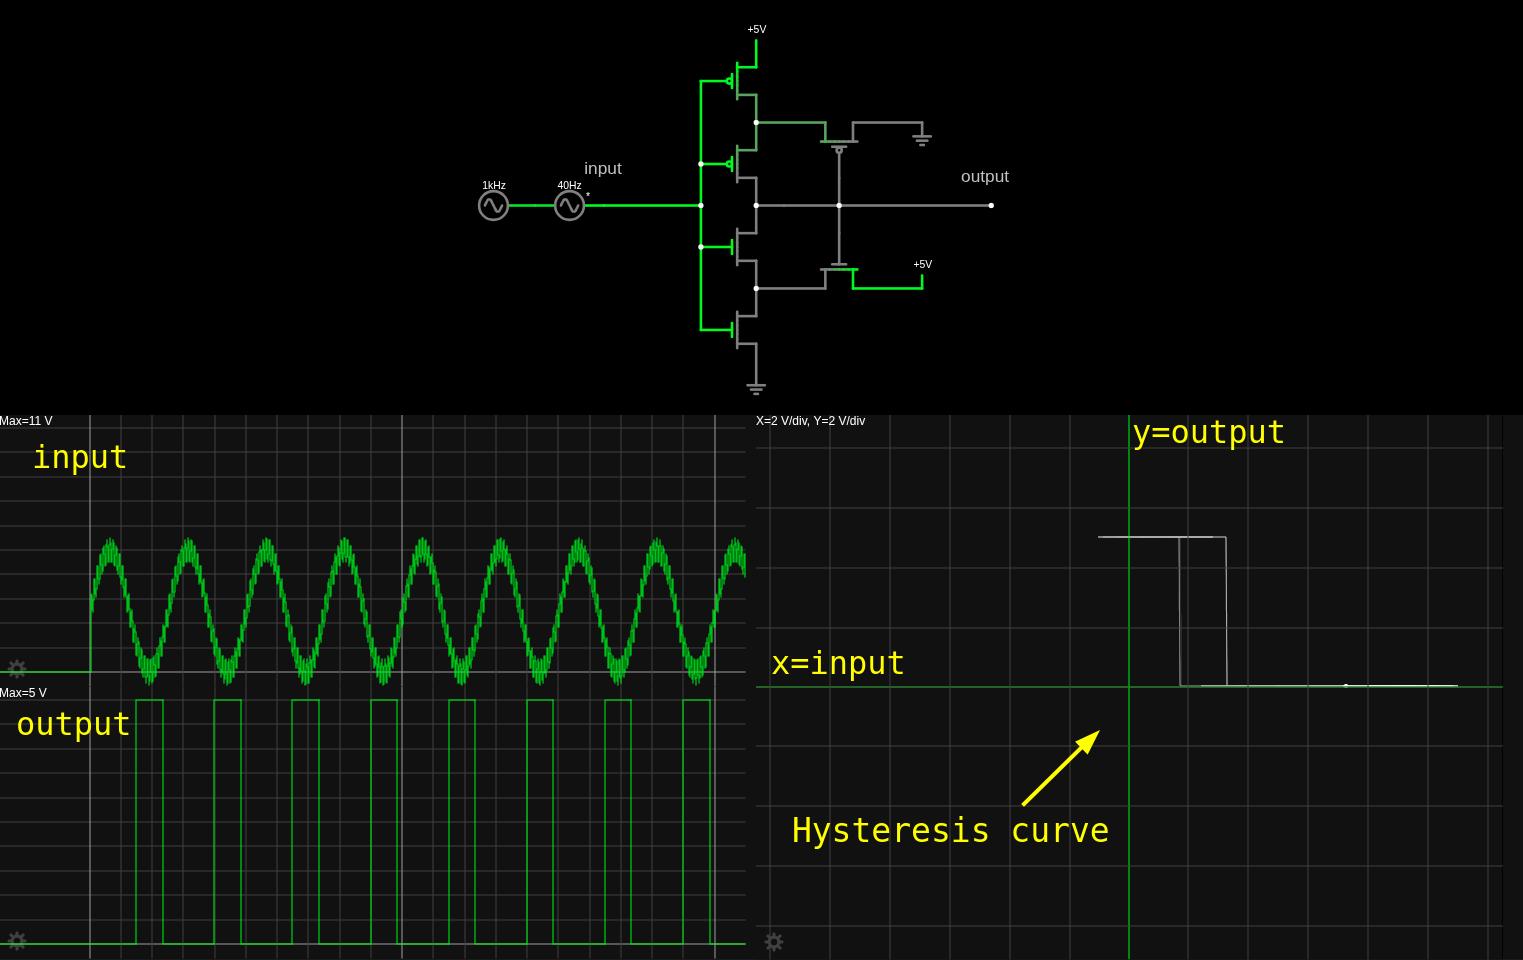Screen dimensions: 1523x960
Task: Select the bottom transistor connected to ground
Action: [x=742, y=328]
